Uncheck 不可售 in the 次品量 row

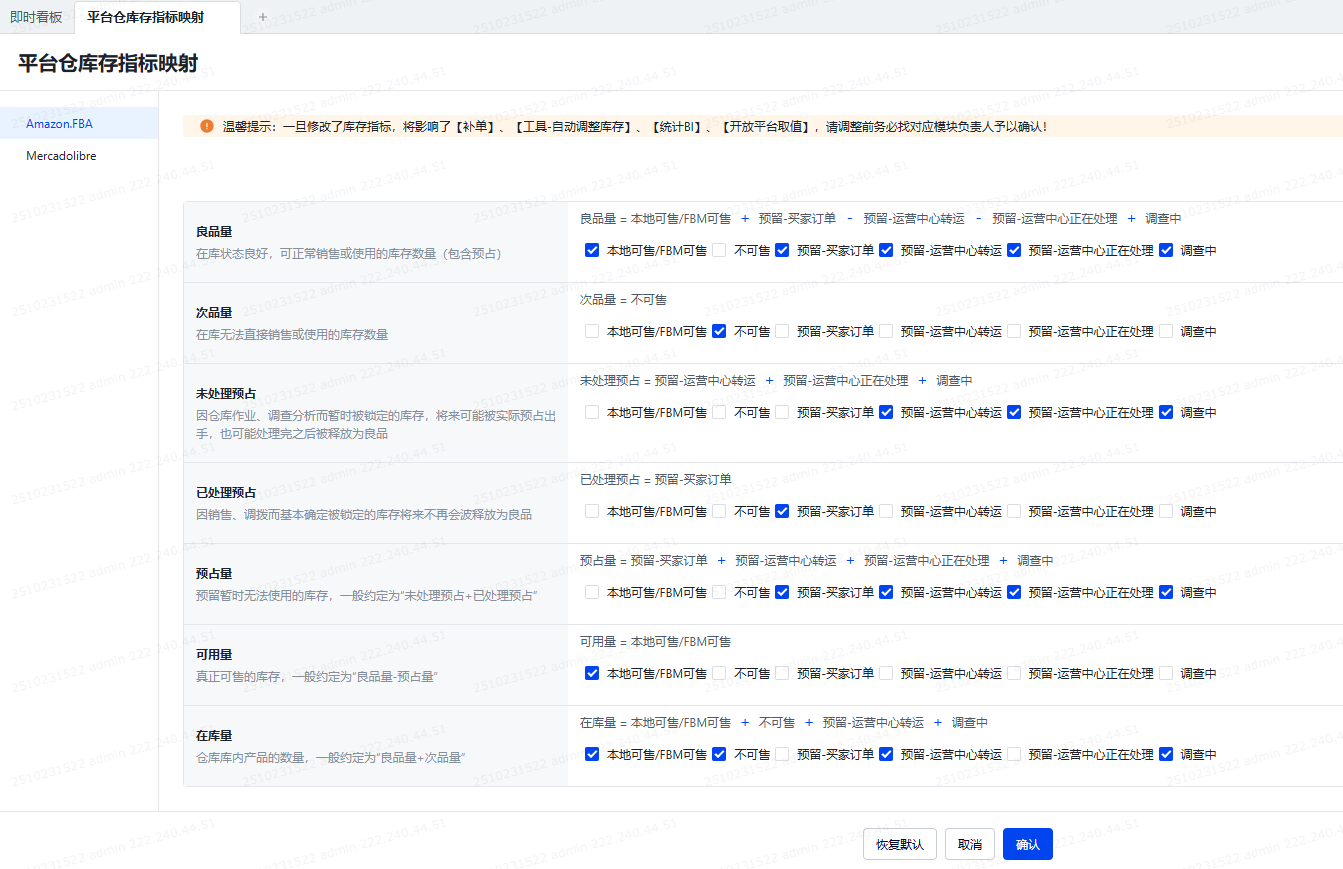tap(719, 331)
